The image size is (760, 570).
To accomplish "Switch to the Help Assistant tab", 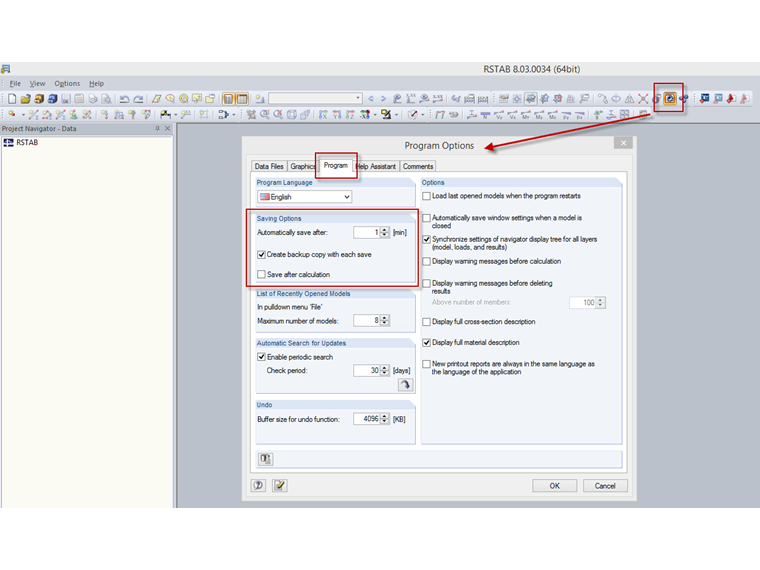I will (x=376, y=166).
